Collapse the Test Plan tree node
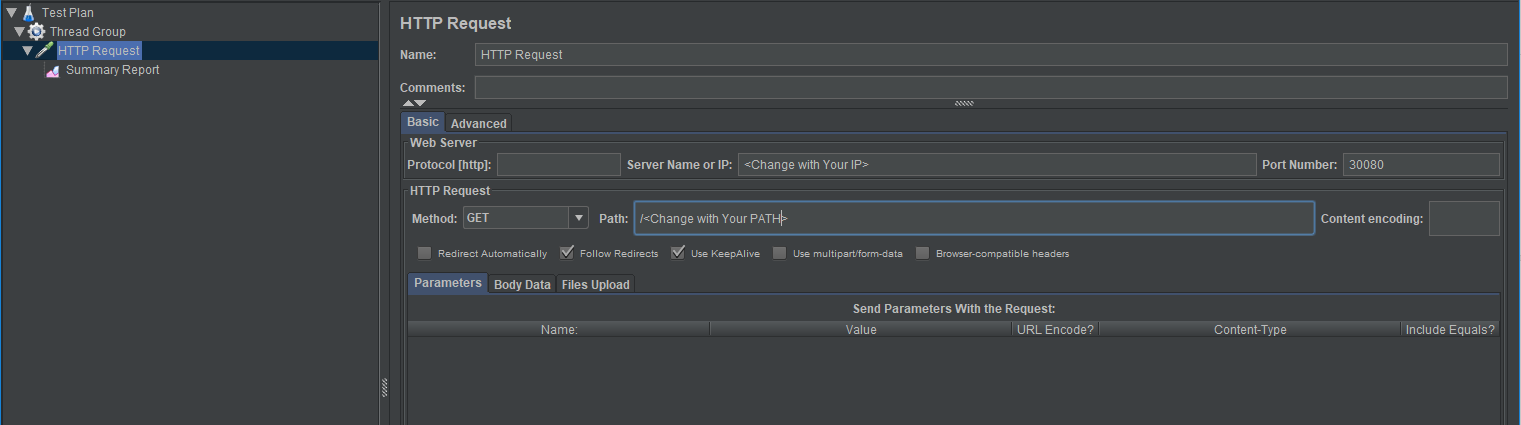This screenshot has width=1521, height=425. [x=10, y=13]
